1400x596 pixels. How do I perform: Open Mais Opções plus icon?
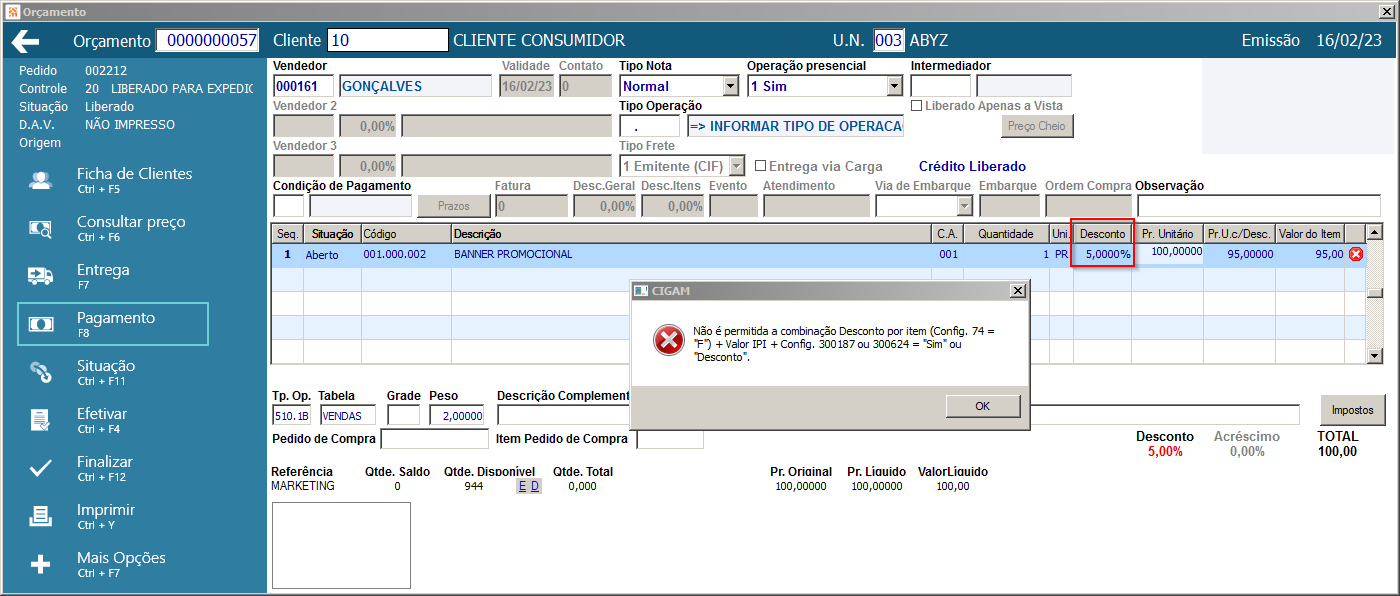click(x=41, y=564)
